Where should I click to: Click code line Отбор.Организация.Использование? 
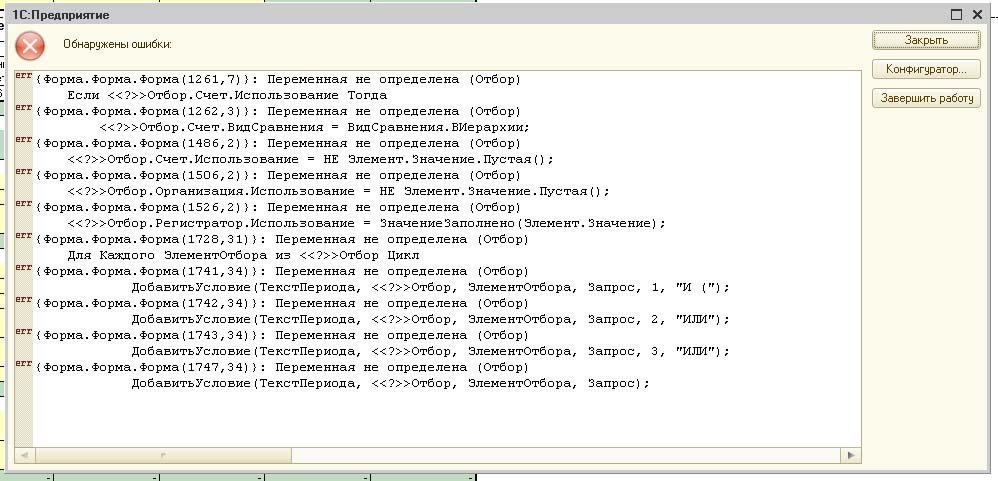339,192
